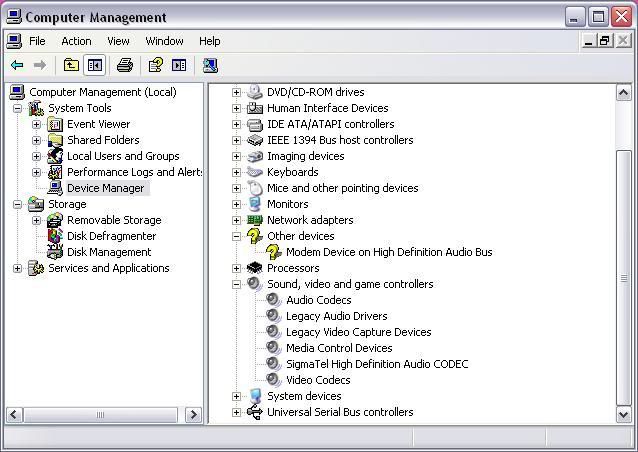
Task: Open the Help menu
Action: tap(210, 41)
